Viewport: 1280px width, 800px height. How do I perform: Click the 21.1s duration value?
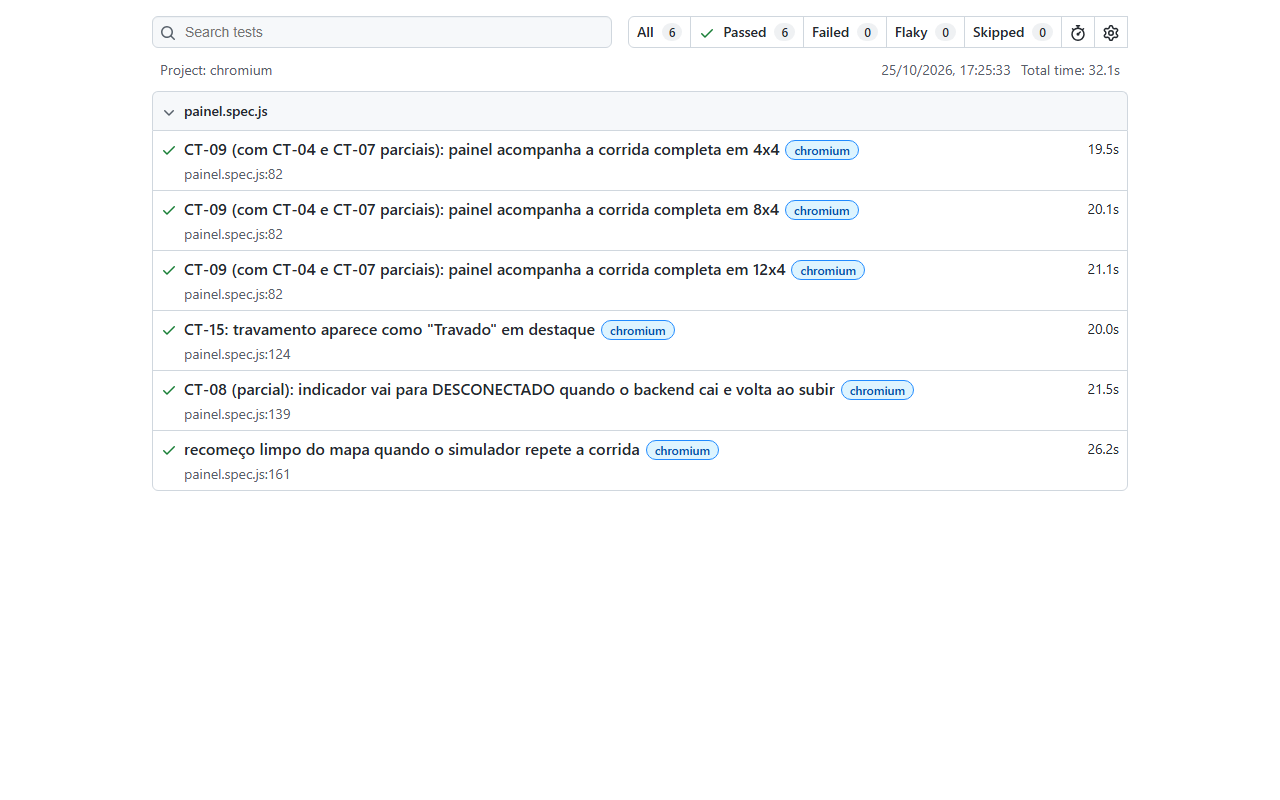tap(1103, 270)
